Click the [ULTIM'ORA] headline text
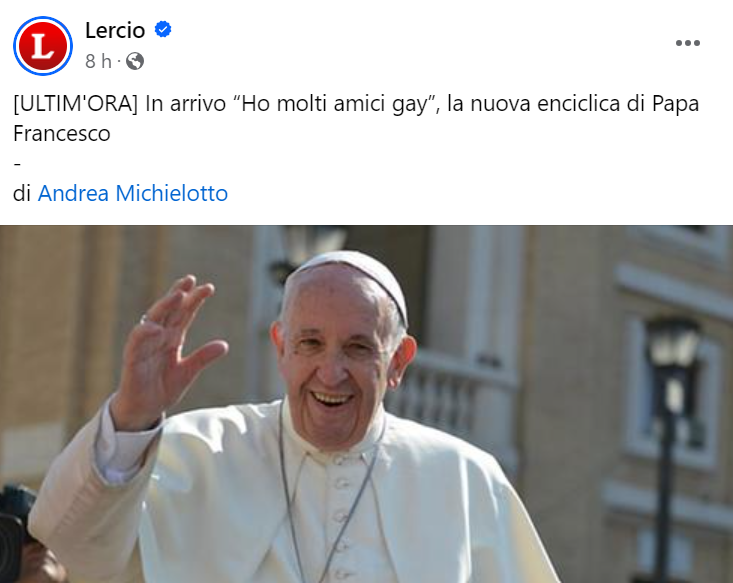733x583 pixels. (75, 103)
